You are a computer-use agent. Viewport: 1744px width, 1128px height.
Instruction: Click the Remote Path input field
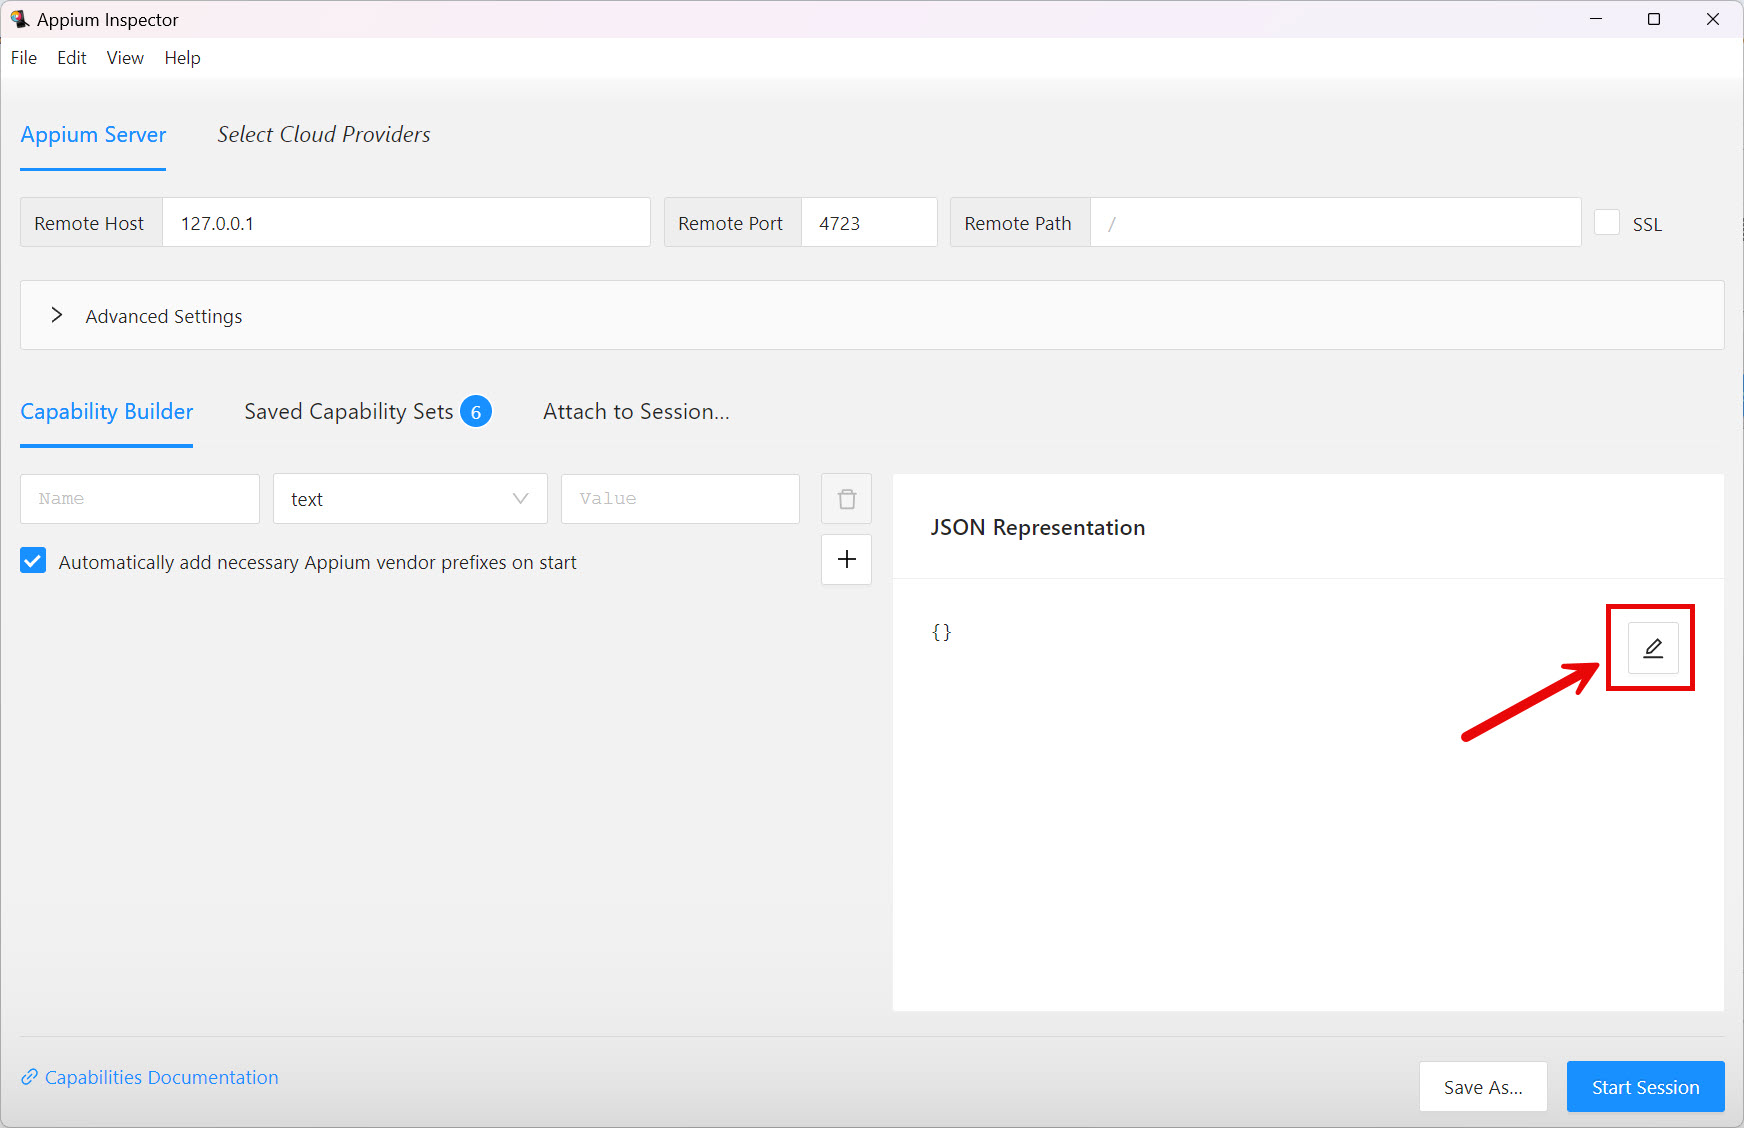tap(1335, 223)
